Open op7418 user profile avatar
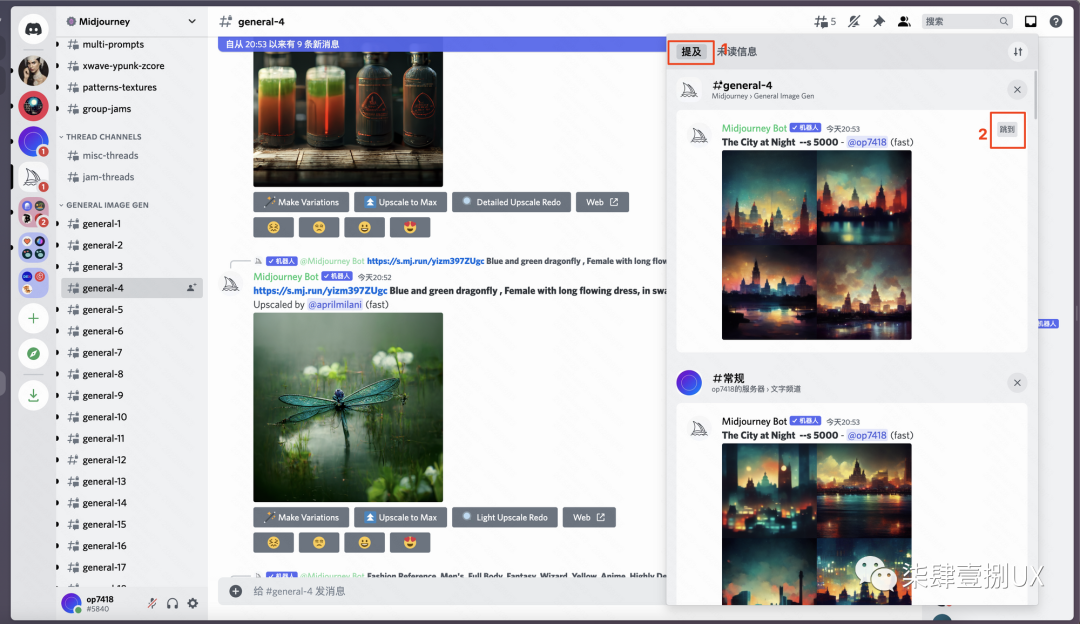The image size is (1080, 624). (x=71, y=603)
